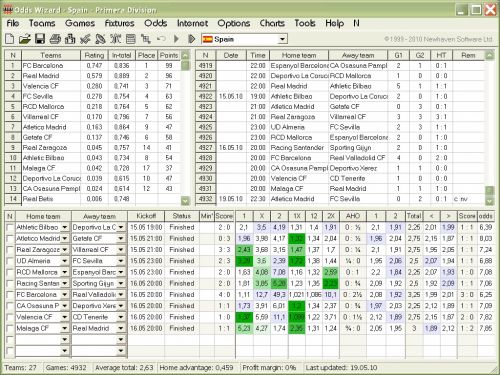
Task: Click the single play arrow toolbar icon
Action: pyautogui.click(x=176, y=39)
